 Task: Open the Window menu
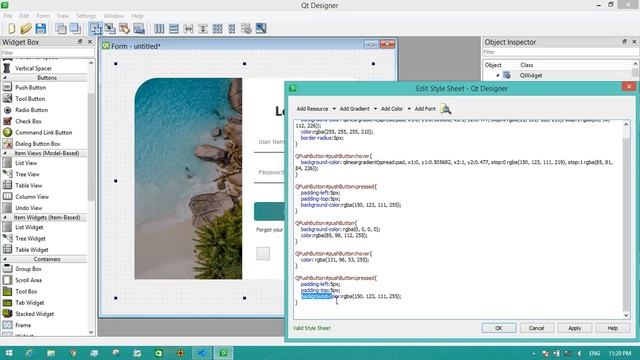point(113,16)
